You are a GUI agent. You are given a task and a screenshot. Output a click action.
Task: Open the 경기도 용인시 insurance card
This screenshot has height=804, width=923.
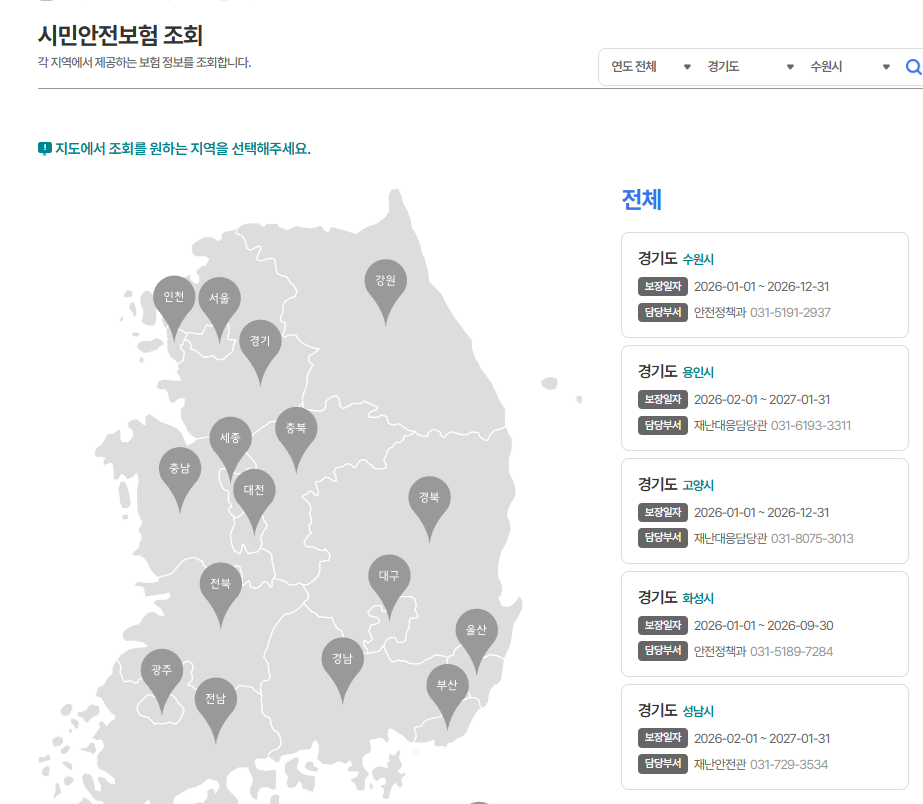765,398
